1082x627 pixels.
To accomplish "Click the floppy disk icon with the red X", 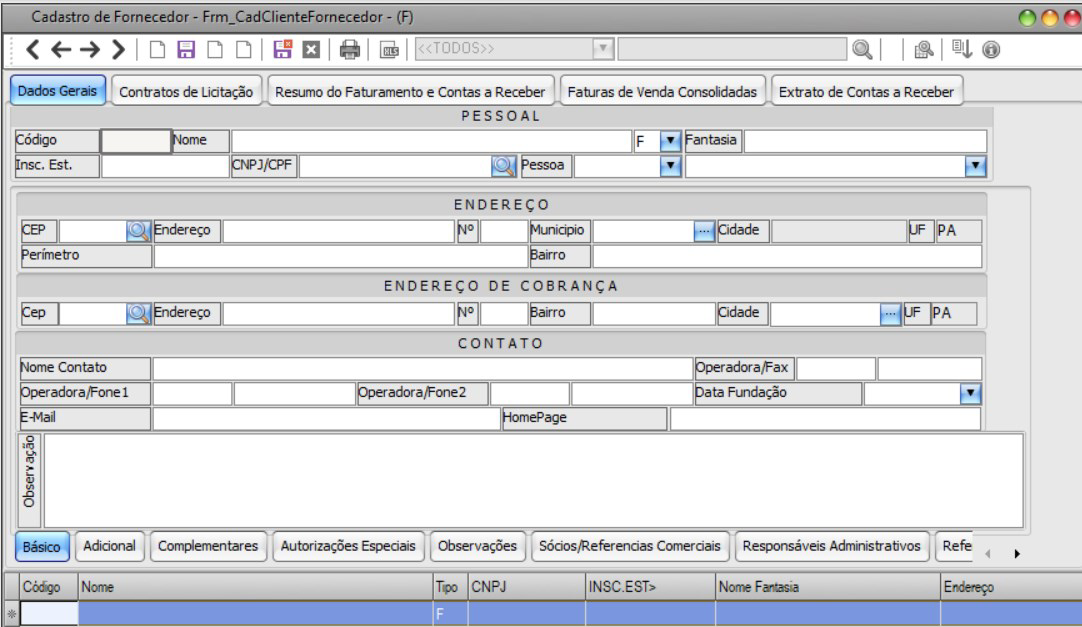I will (x=282, y=49).
